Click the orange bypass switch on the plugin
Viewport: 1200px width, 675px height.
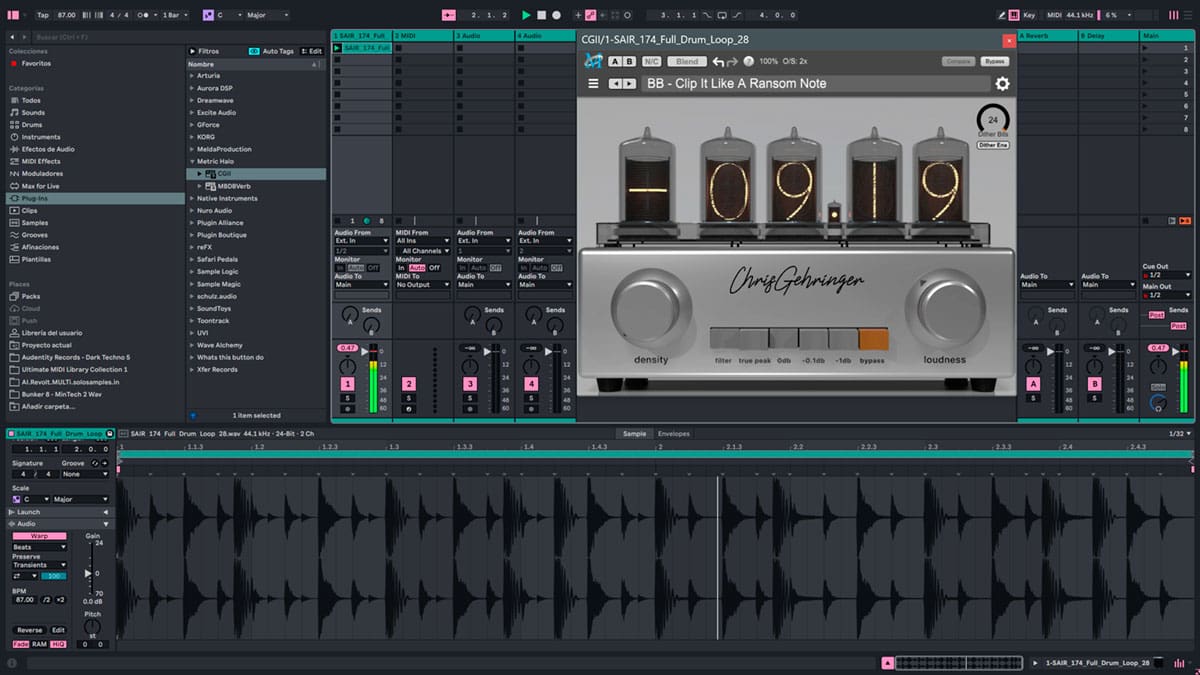click(x=872, y=339)
